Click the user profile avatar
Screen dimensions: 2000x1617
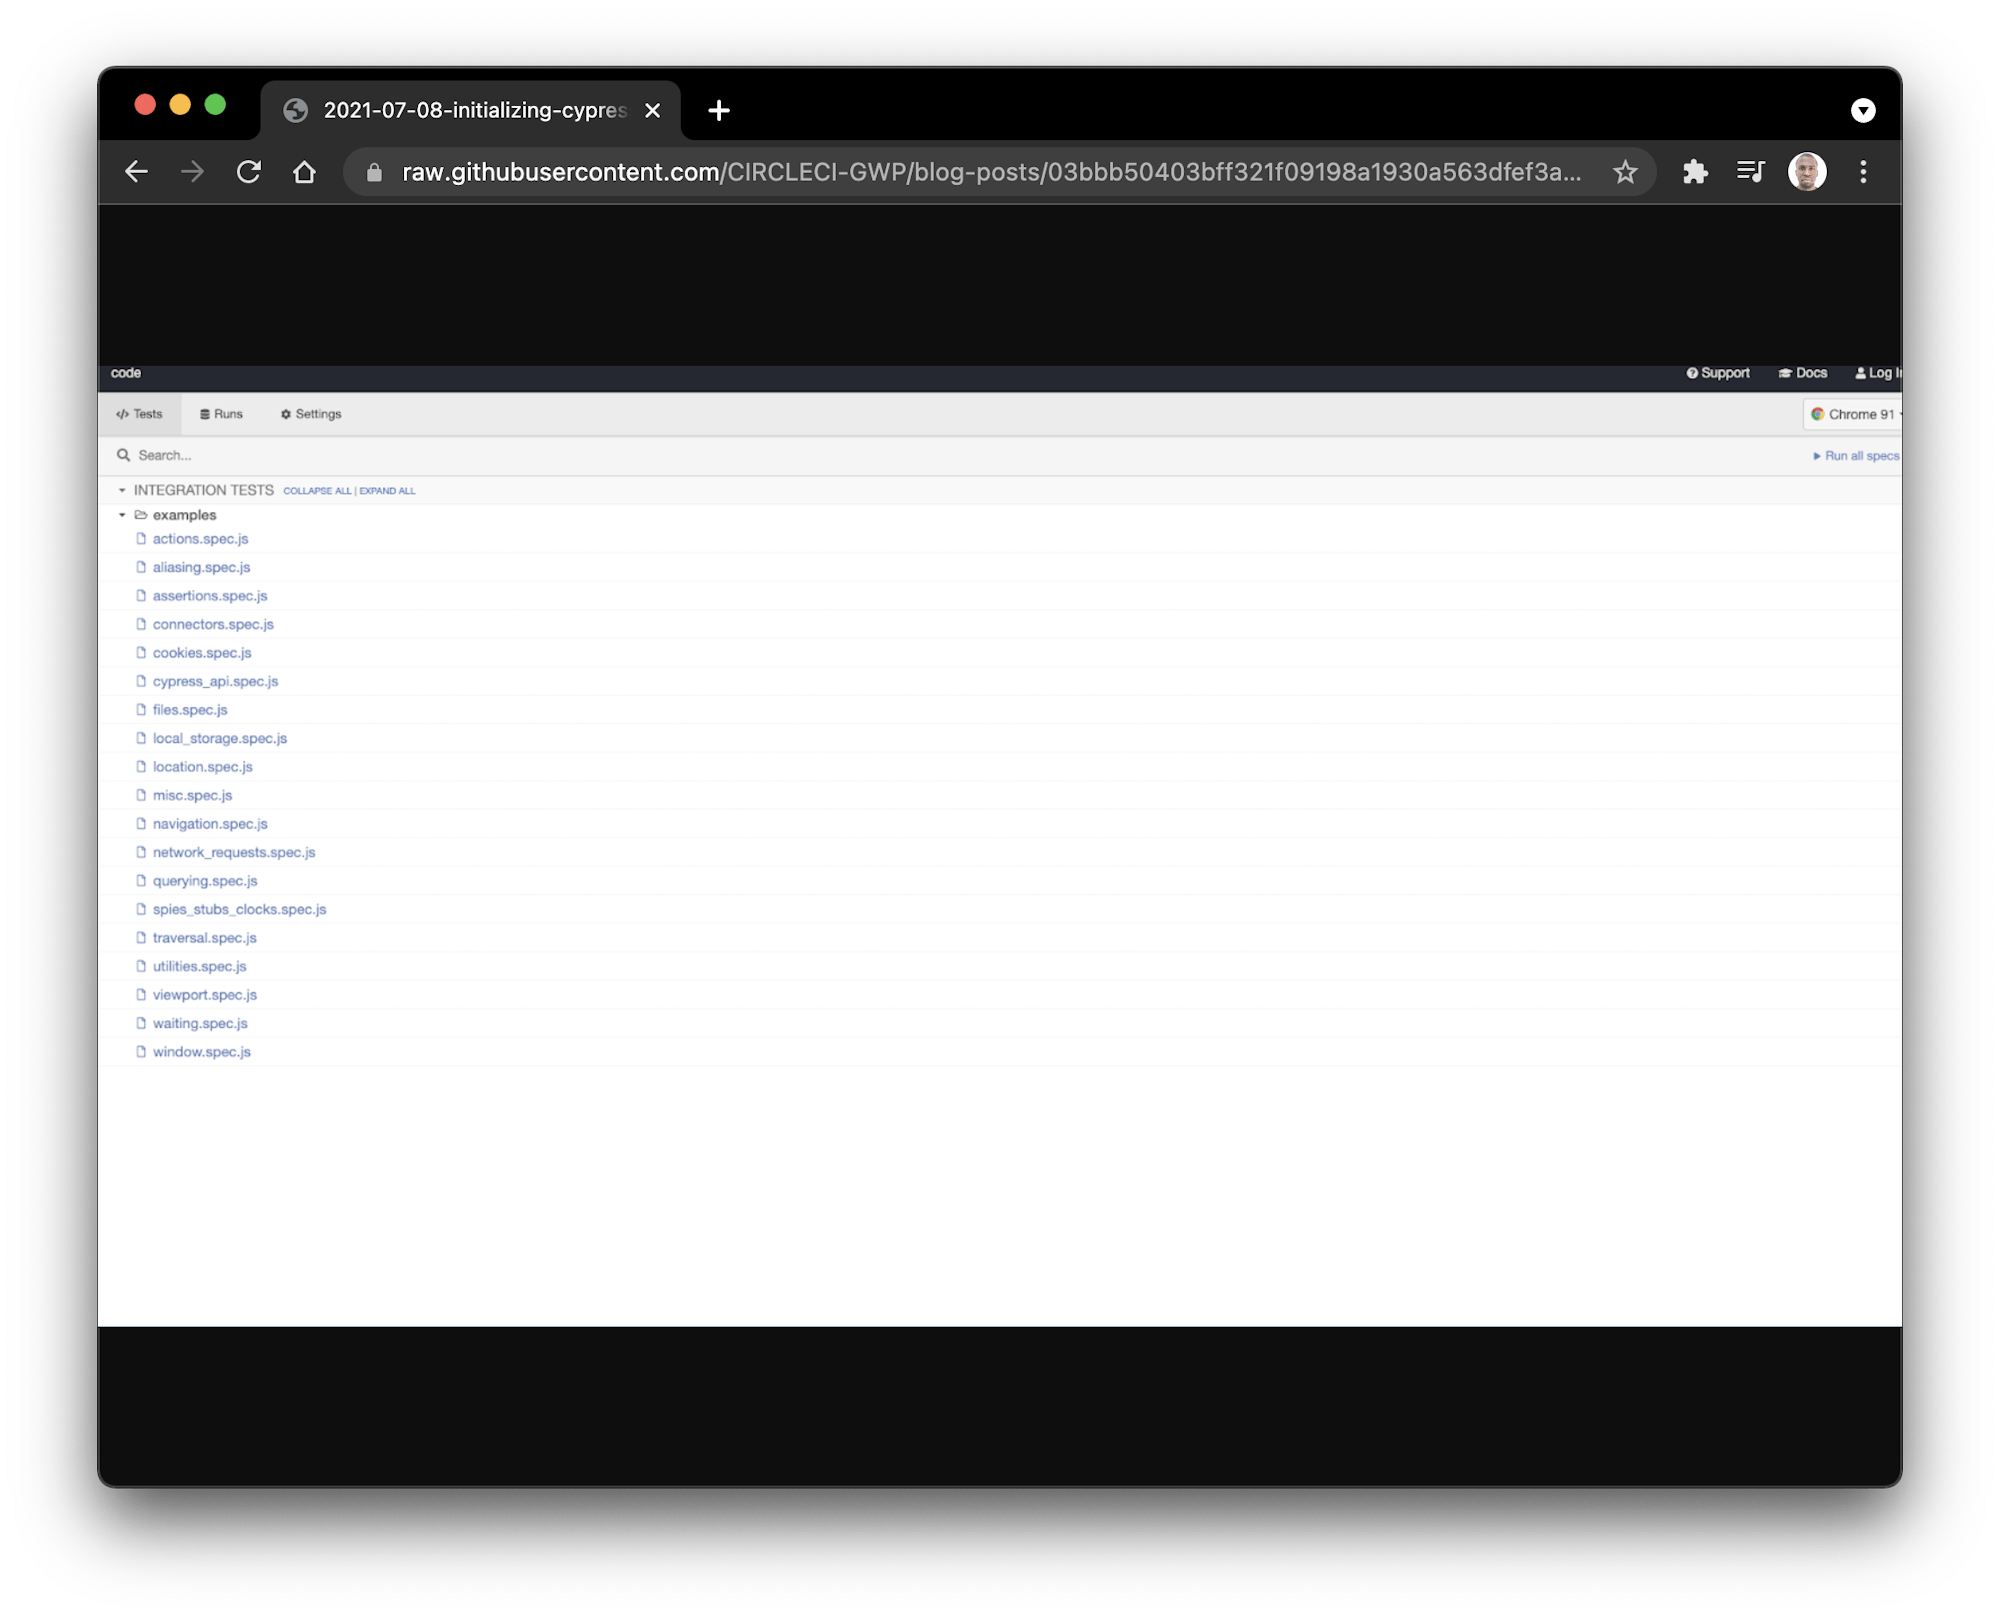[x=1806, y=172]
